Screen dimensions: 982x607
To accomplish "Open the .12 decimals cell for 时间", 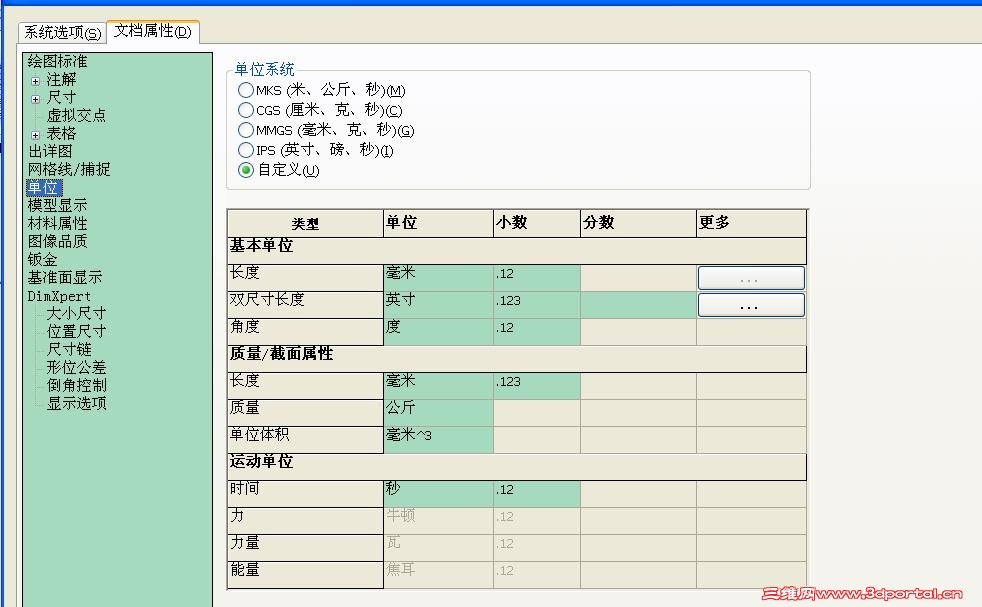I will 537,494.
